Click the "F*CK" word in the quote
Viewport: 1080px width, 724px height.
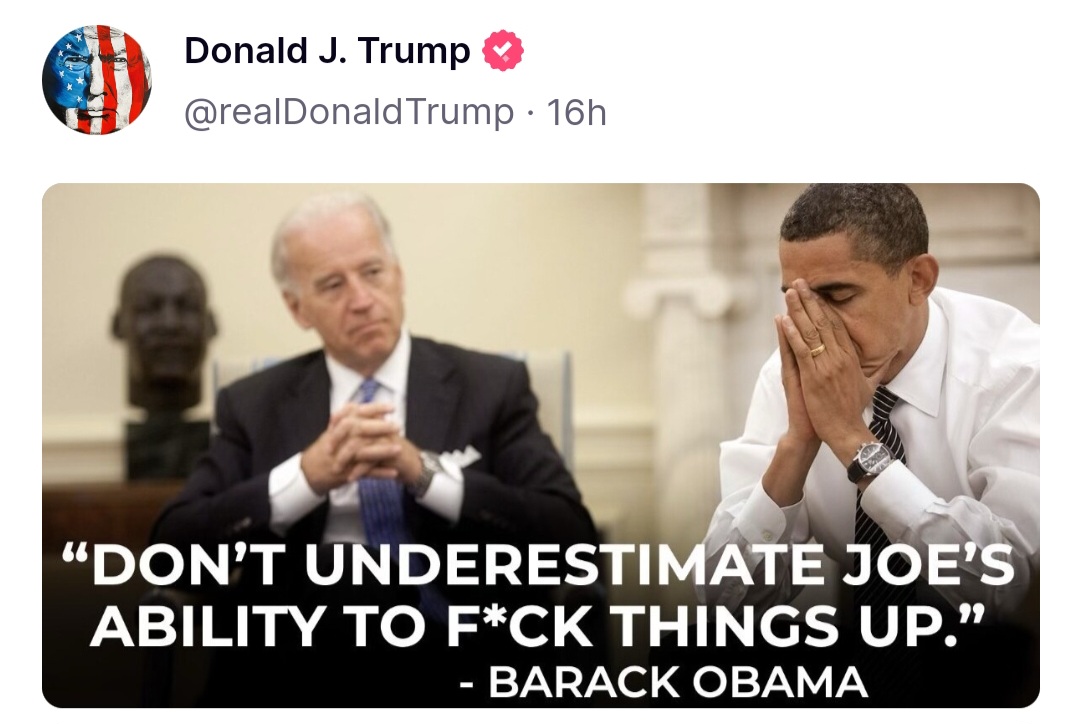[519, 626]
